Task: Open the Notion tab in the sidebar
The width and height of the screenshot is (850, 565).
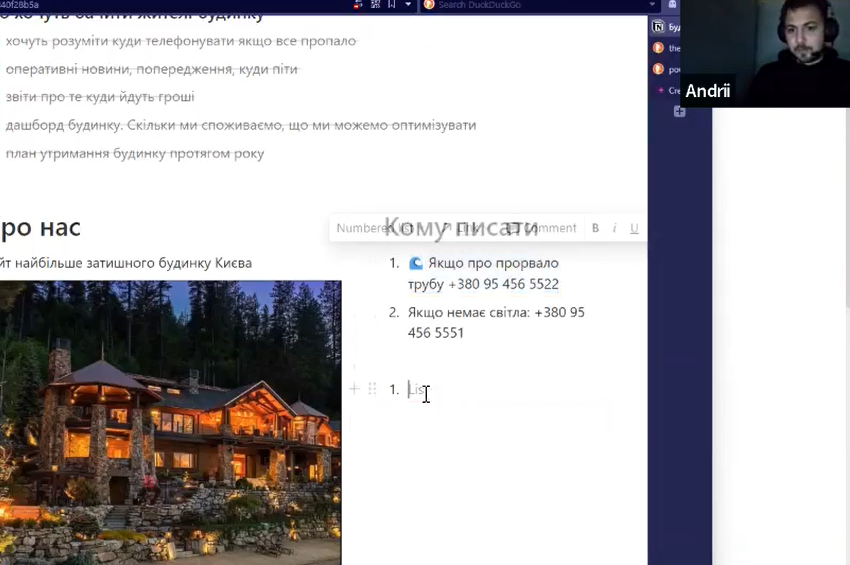Action: (660, 27)
